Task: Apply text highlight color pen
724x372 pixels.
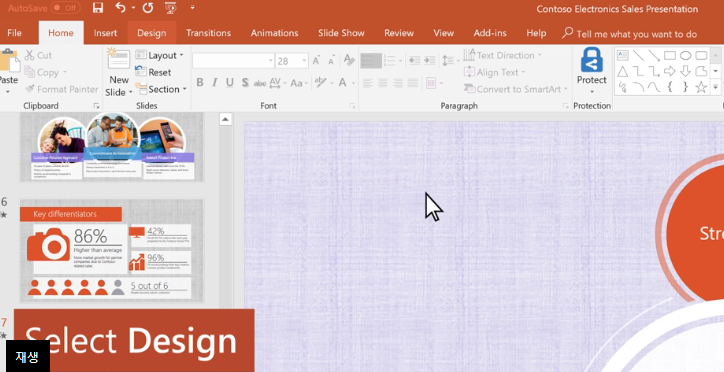Action: point(320,83)
